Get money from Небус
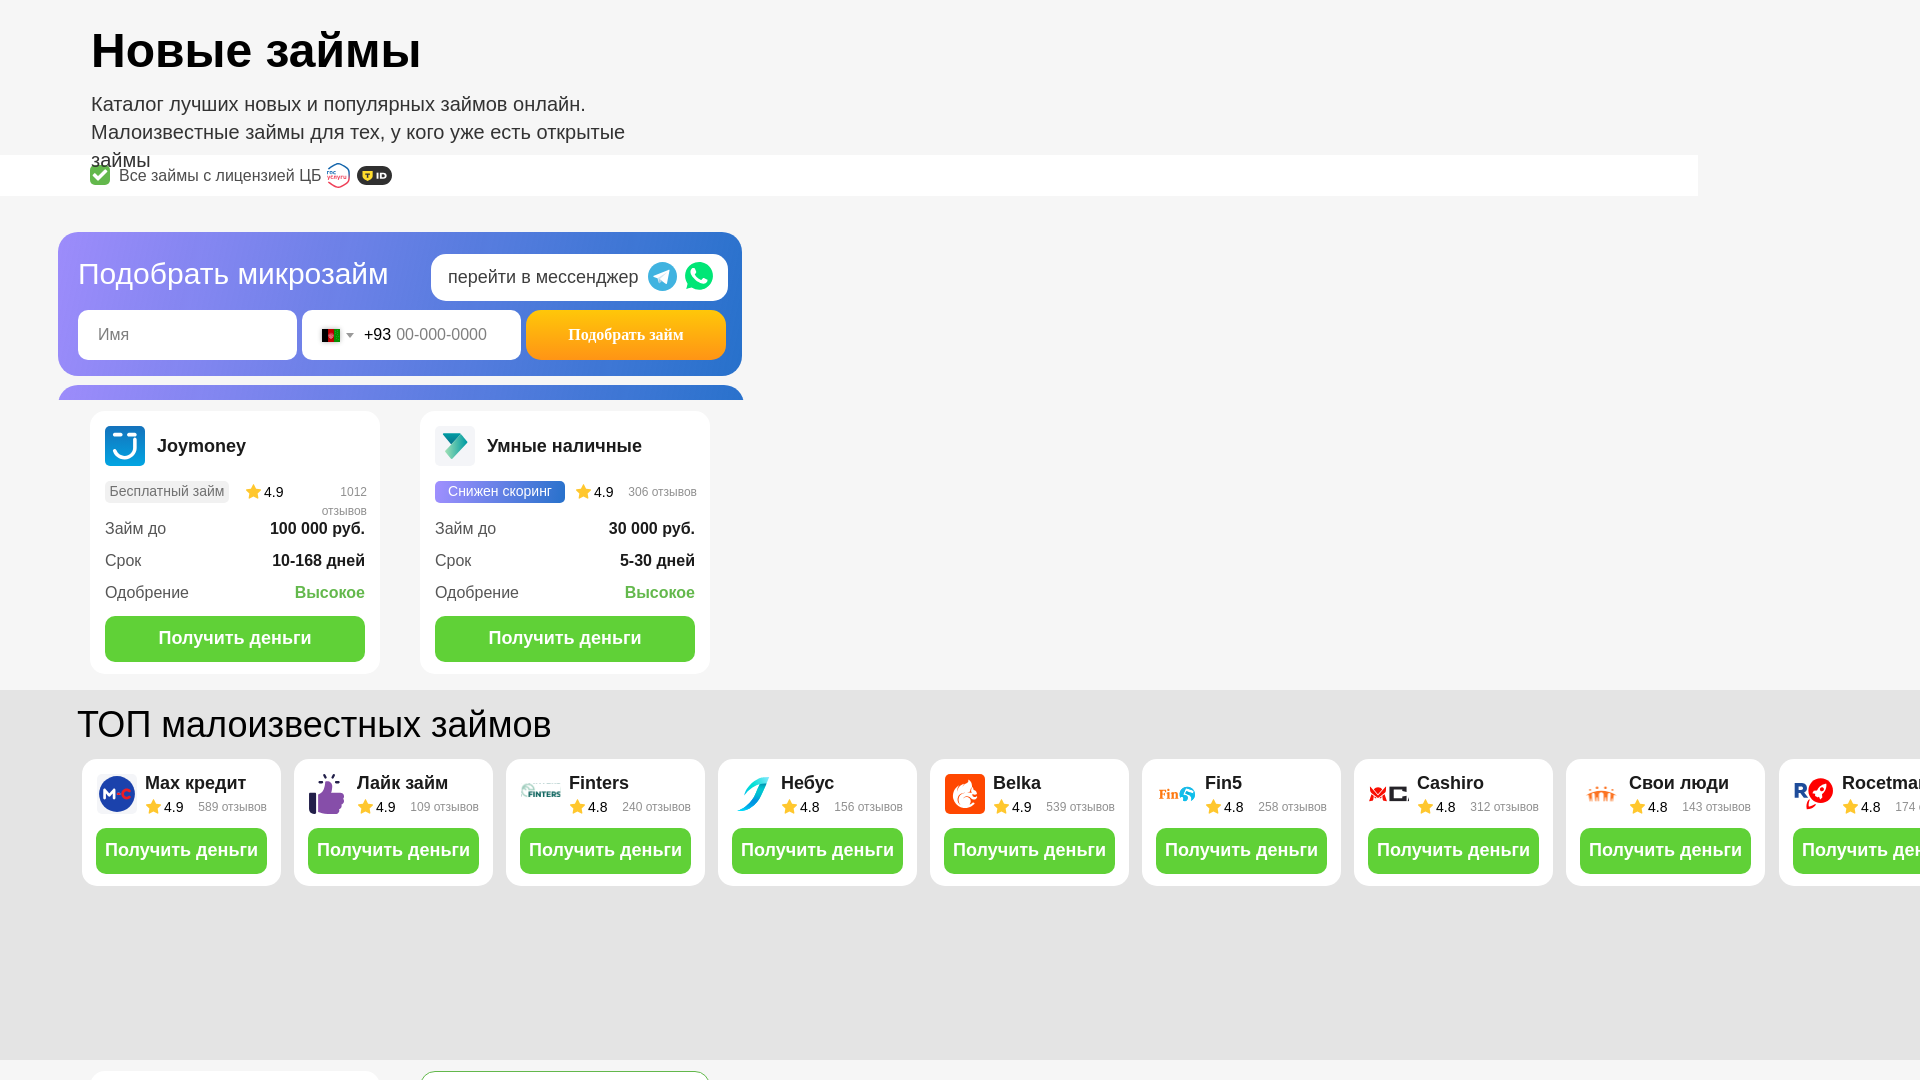Screen dimensions: 1920x1080 coord(817,851)
